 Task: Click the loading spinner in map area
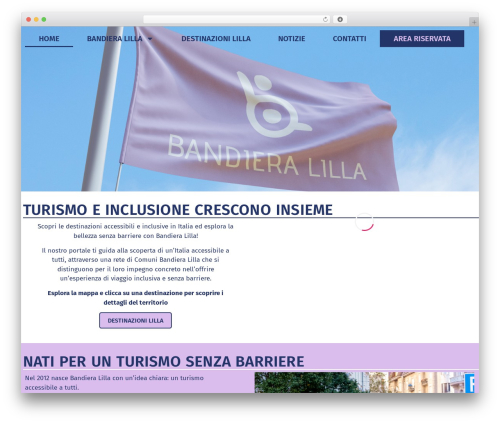click(364, 222)
